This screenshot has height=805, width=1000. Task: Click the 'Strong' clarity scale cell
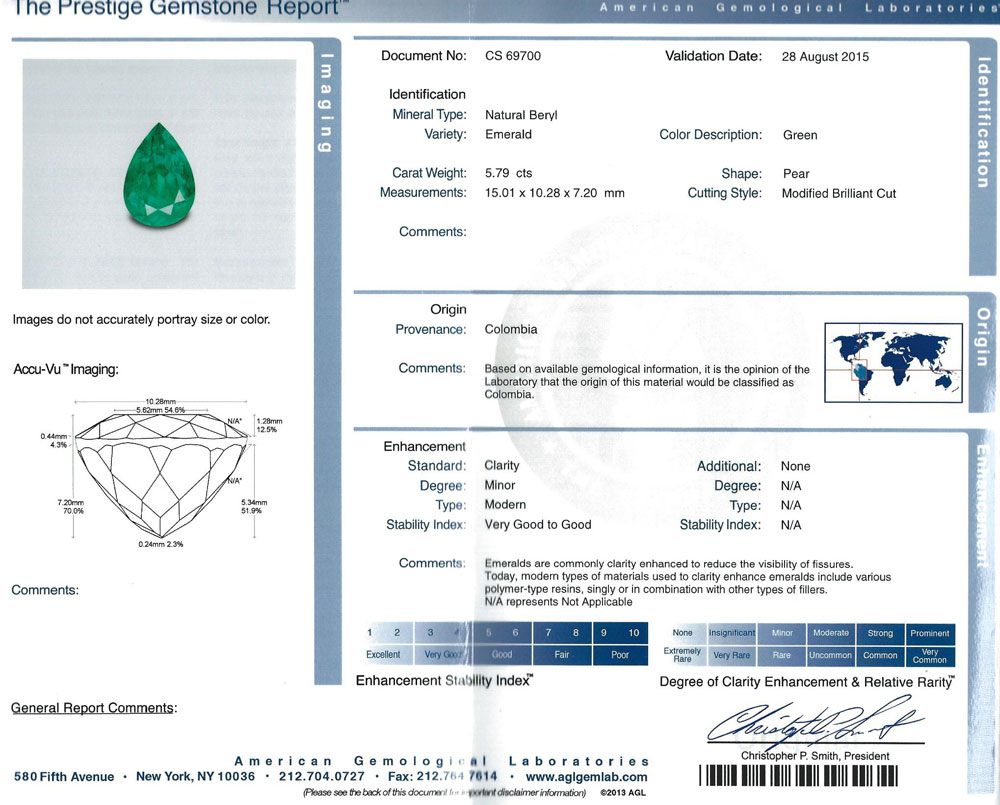[880, 633]
